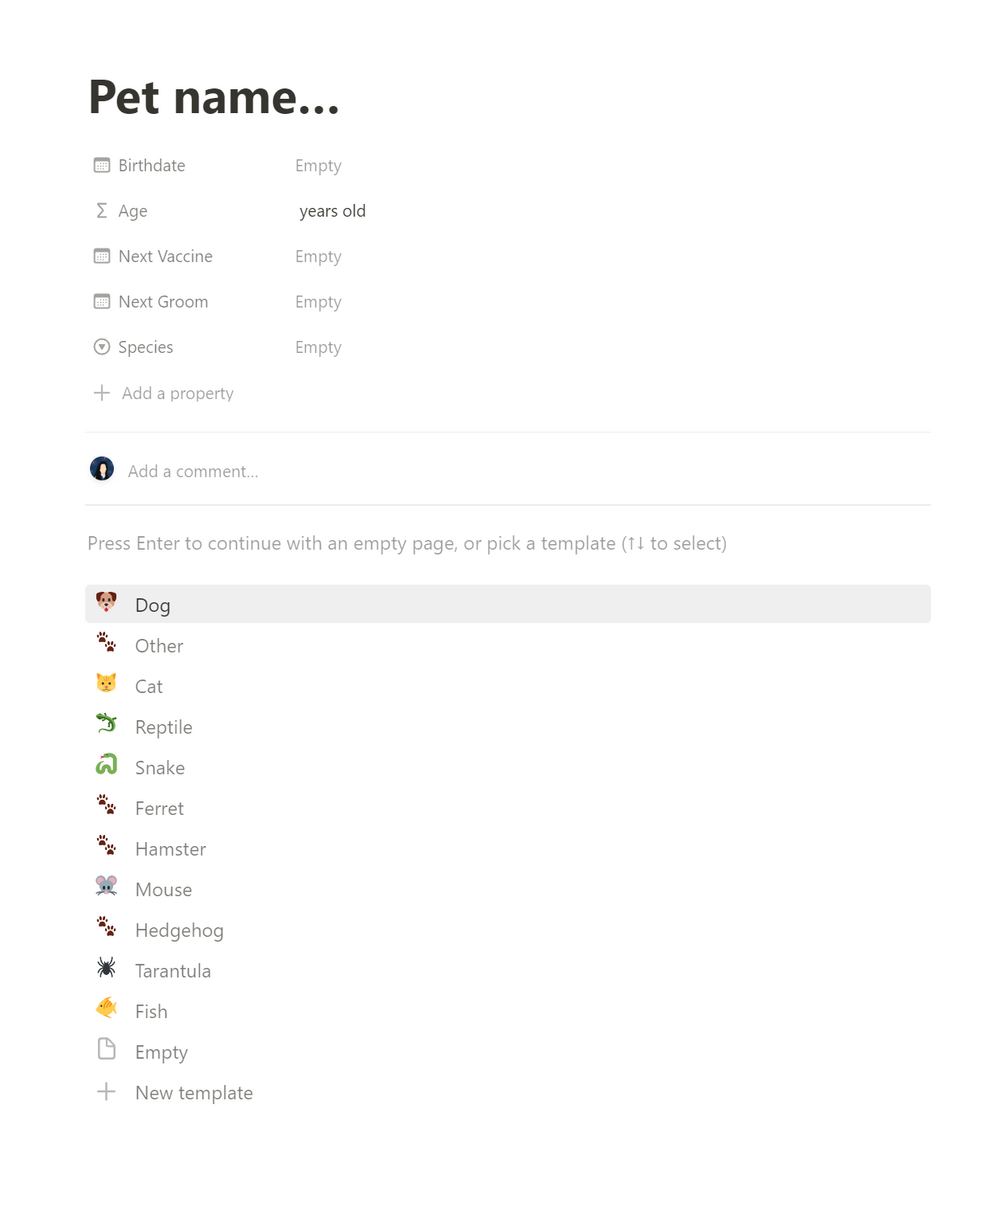Click the gray mouse face icon
This screenshot has height=1230, width=1005.
point(106,888)
